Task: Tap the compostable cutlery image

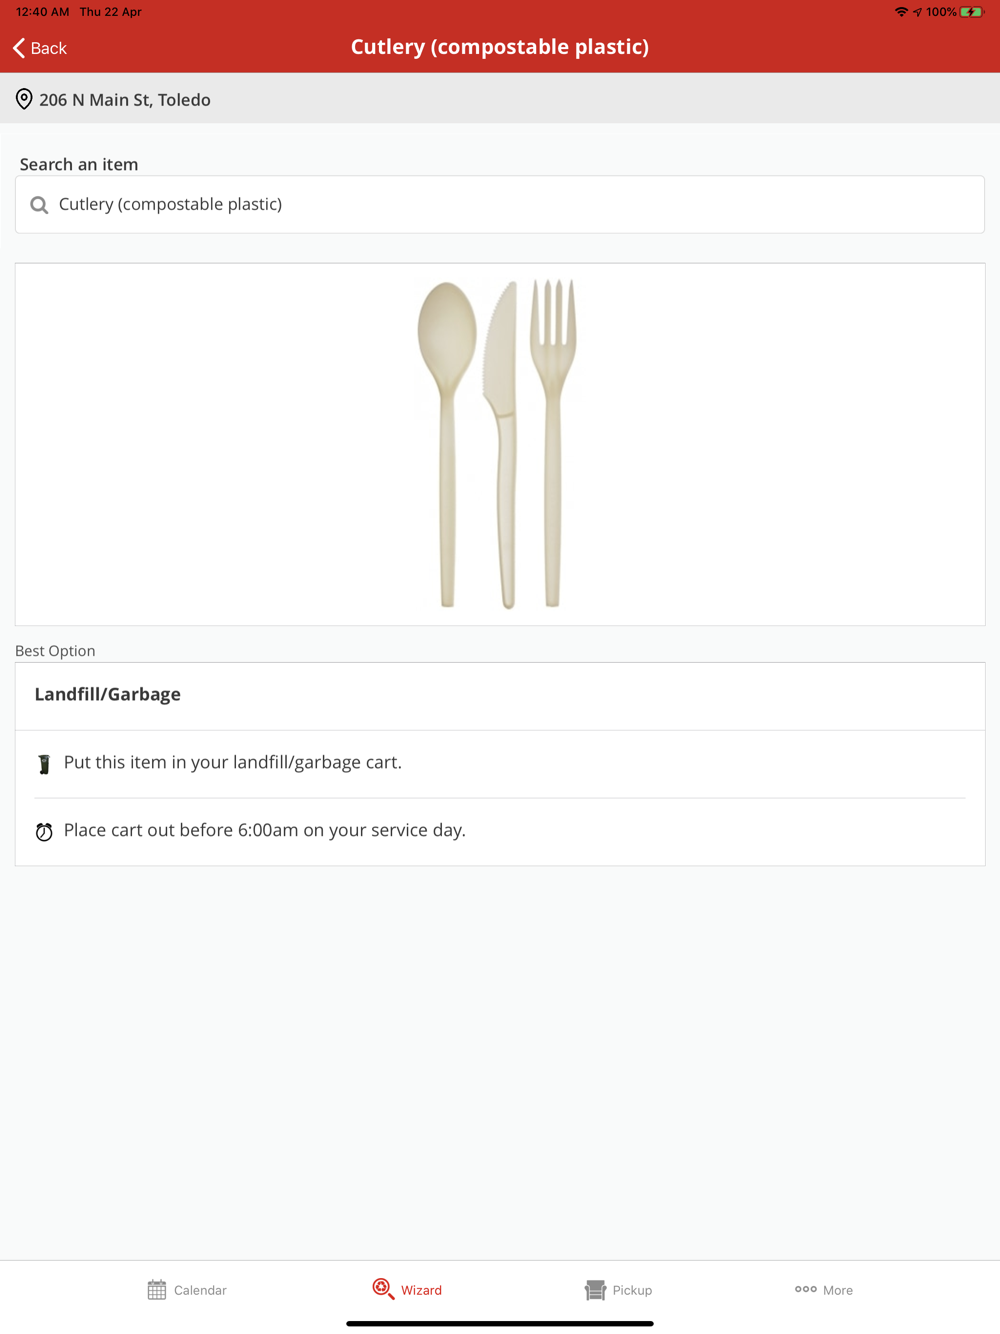Action: [498, 444]
